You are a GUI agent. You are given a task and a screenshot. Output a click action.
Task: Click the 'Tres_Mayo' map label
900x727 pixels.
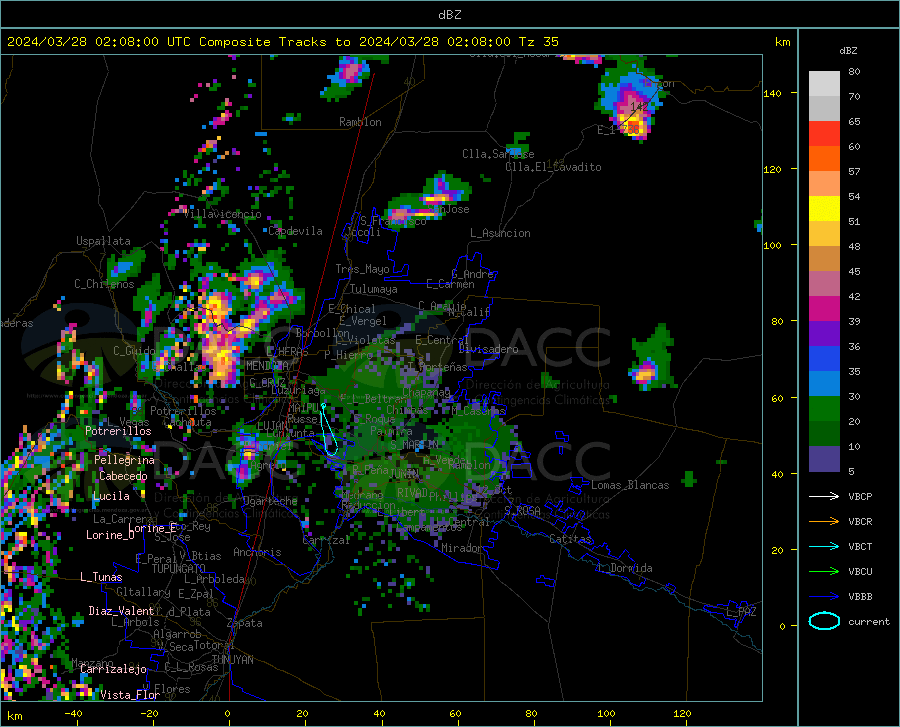click(x=362, y=269)
